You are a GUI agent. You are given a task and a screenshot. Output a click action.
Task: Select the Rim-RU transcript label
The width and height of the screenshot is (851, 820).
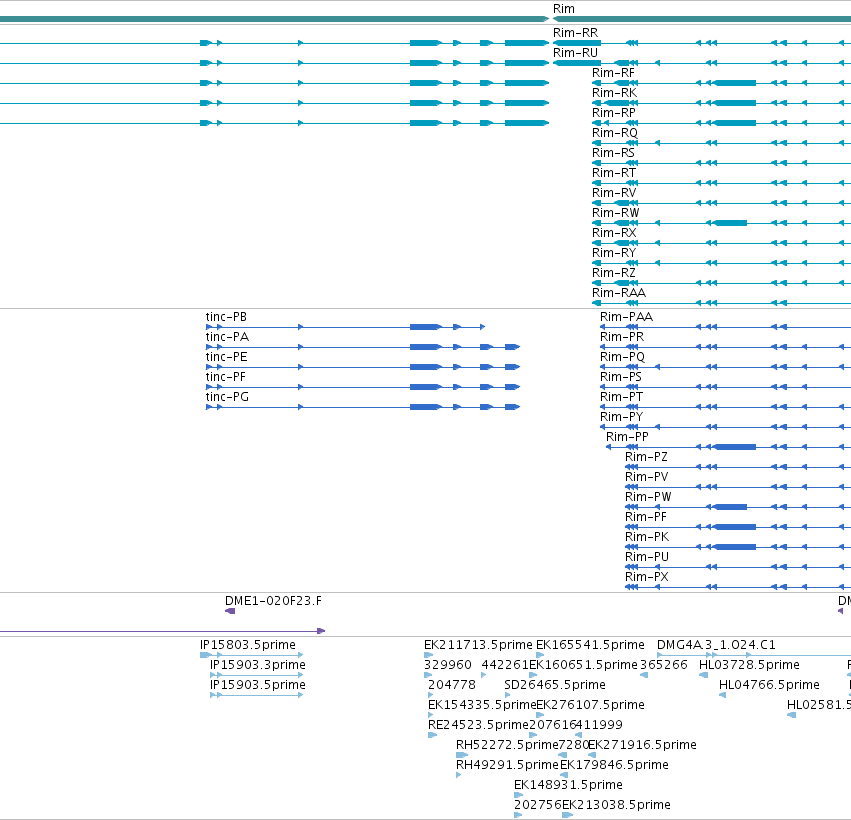click(x=575, y=53)
